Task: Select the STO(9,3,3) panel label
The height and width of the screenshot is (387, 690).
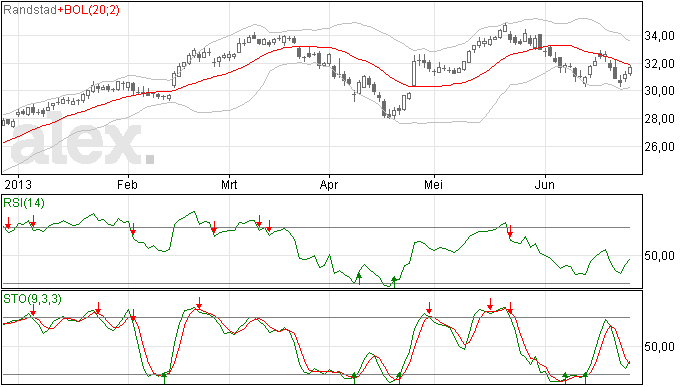Action: point(32,299)
